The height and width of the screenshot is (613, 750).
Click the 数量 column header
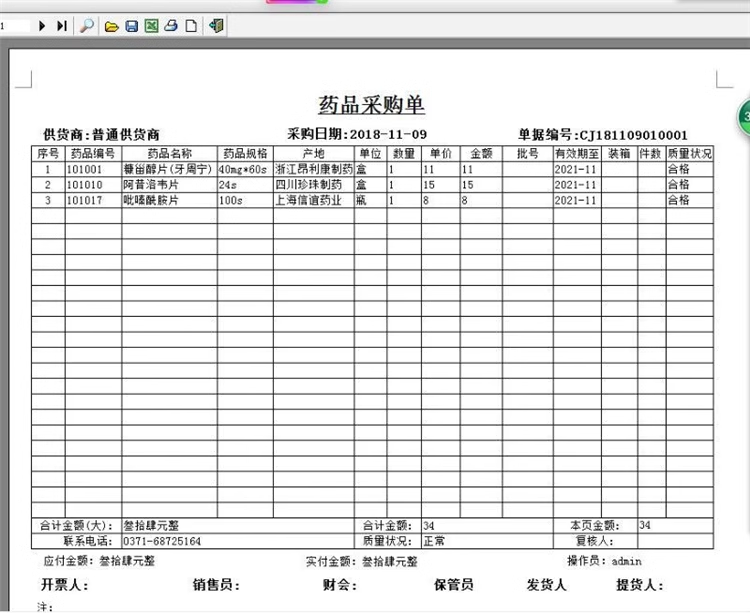pos(404,153)
